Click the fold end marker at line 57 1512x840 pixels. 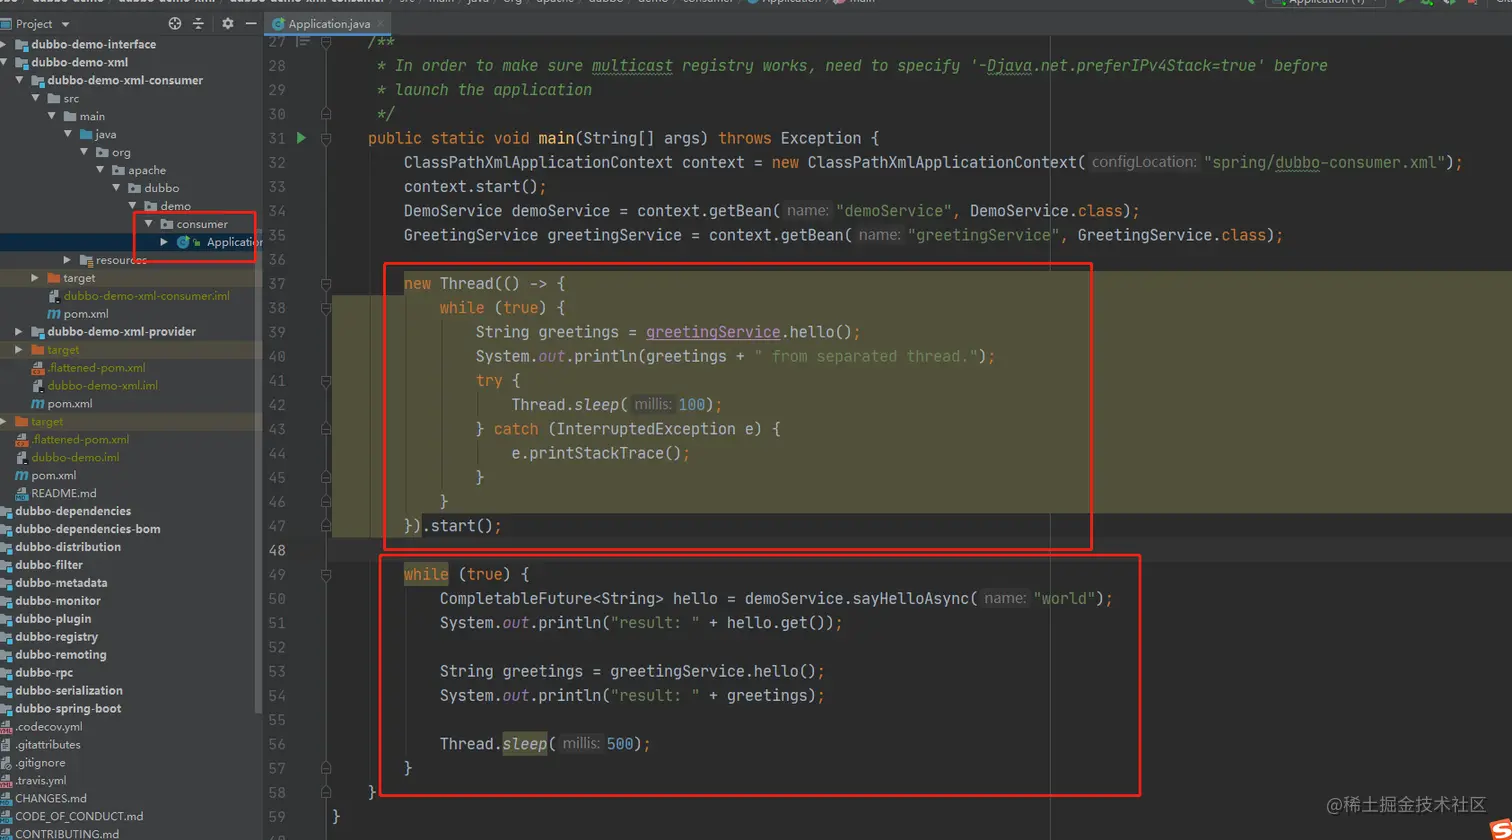326,768
